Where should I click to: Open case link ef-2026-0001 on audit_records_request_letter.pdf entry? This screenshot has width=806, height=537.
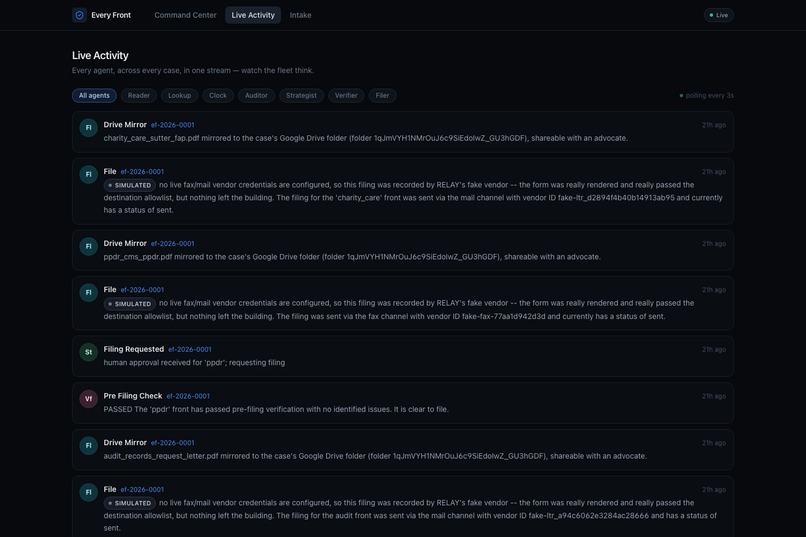pos(173,443)
